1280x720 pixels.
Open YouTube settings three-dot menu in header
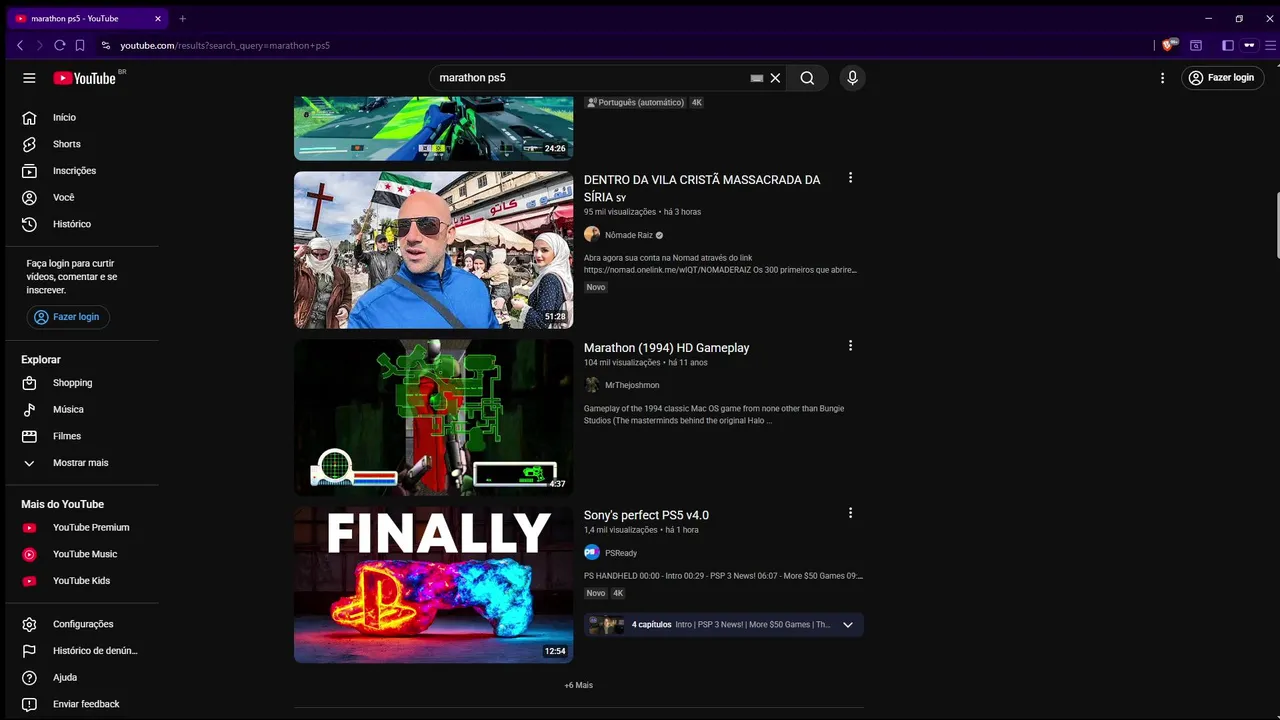[1162, 78]
